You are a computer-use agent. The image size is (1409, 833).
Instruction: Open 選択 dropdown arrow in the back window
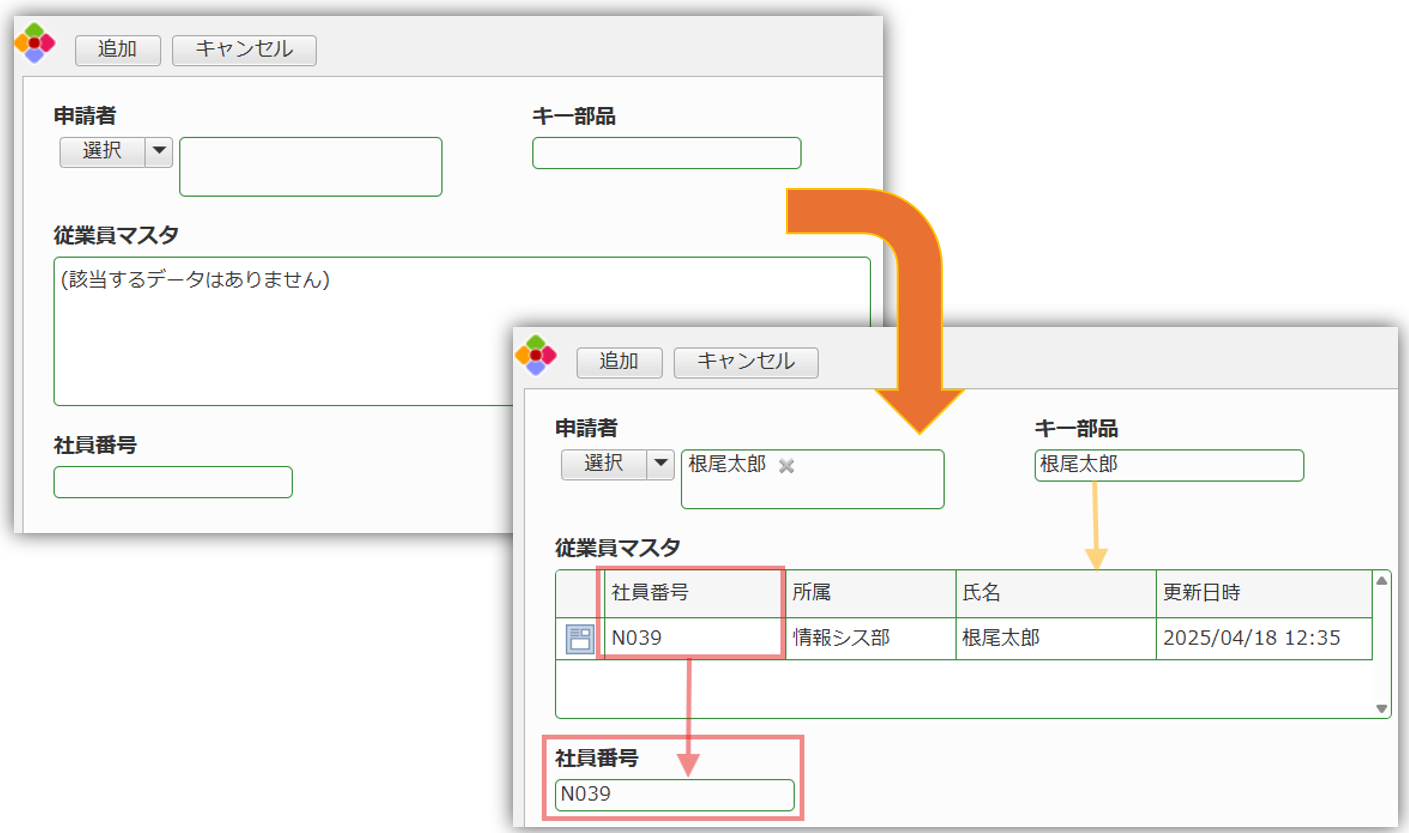point(159,152)
